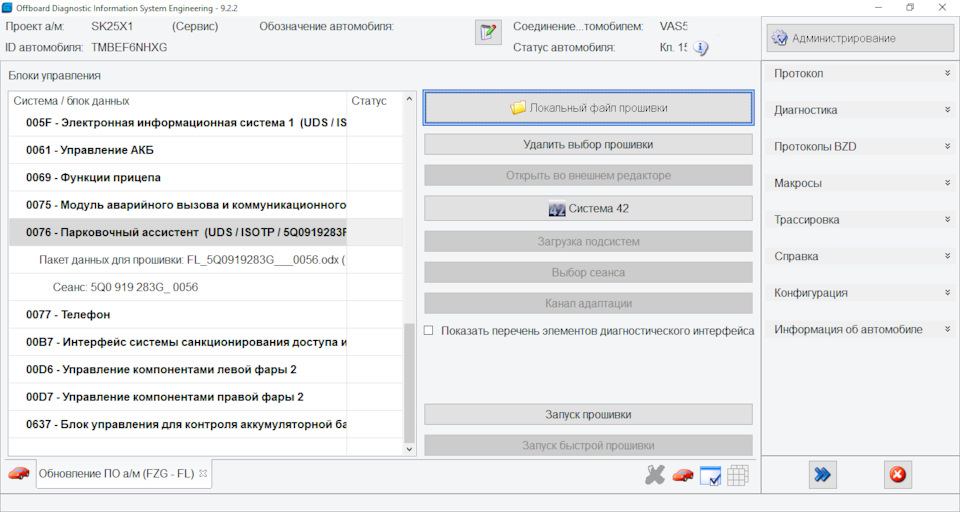Click the Канал адаптации button
The image size is (960, 512).
[588, 303]
